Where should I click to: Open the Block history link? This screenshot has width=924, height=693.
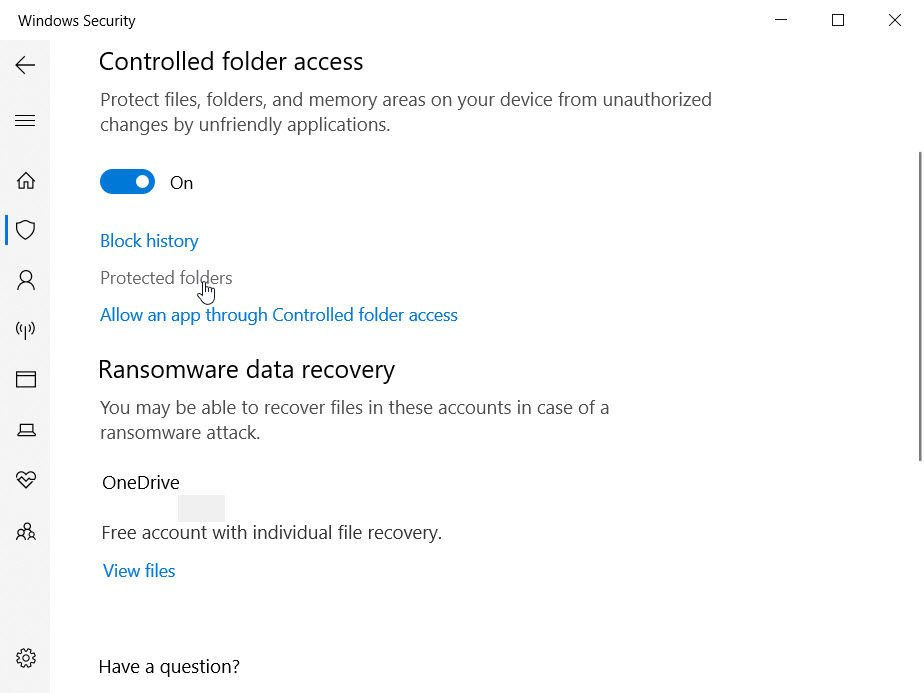pos(149,241)
